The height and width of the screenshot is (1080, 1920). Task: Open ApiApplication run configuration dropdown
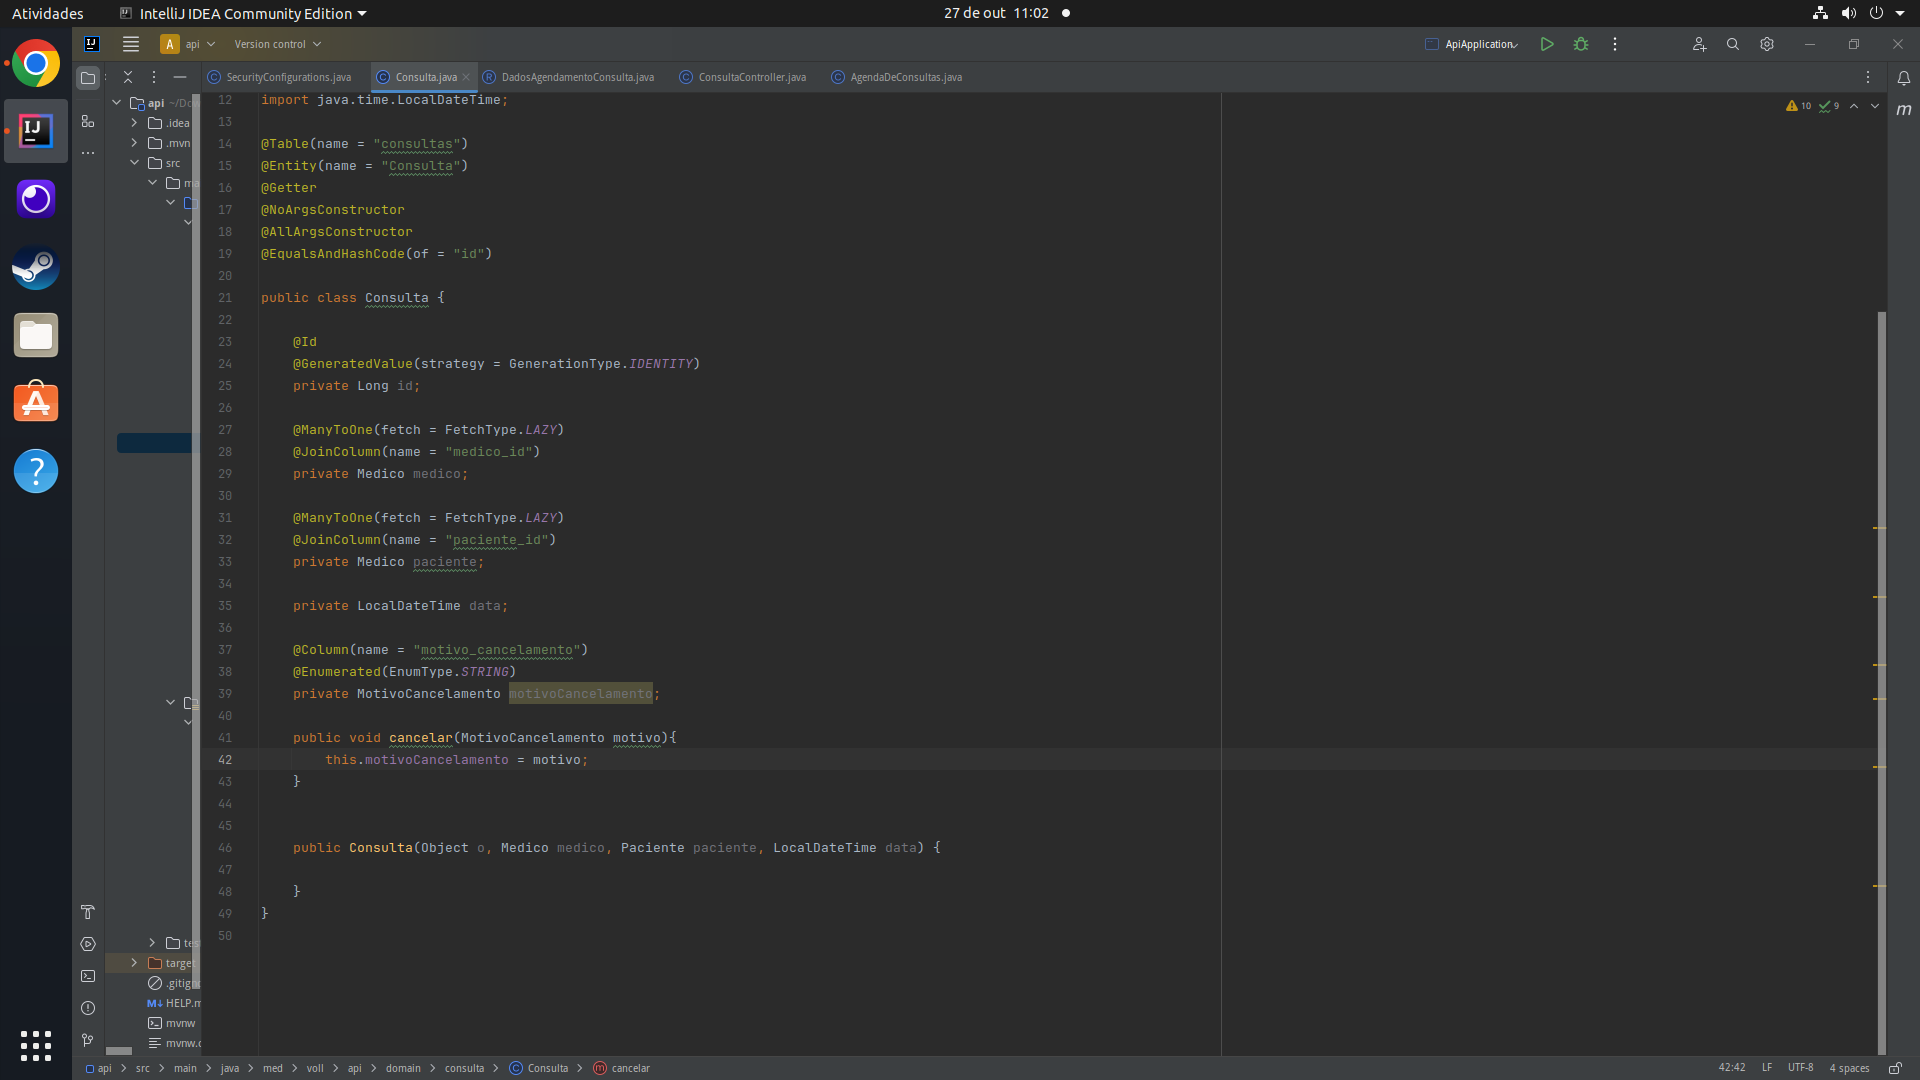[x=1472, y=44]
